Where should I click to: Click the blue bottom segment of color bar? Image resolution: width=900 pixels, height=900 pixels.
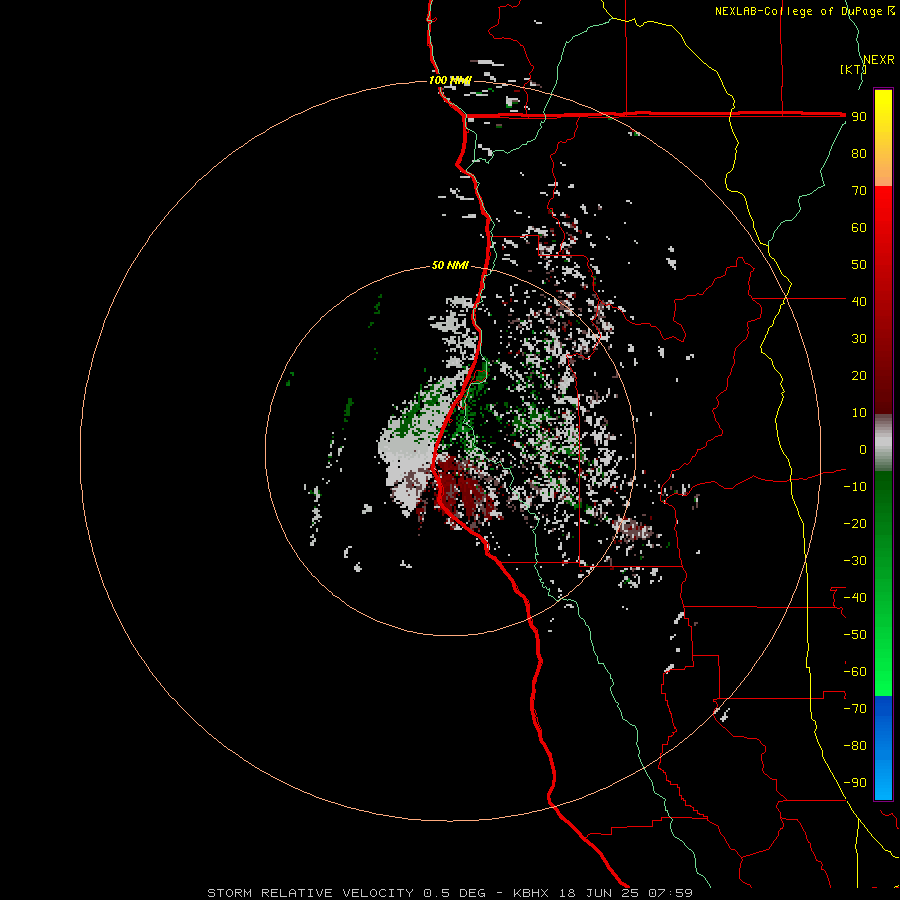click(x=883, y=748)
